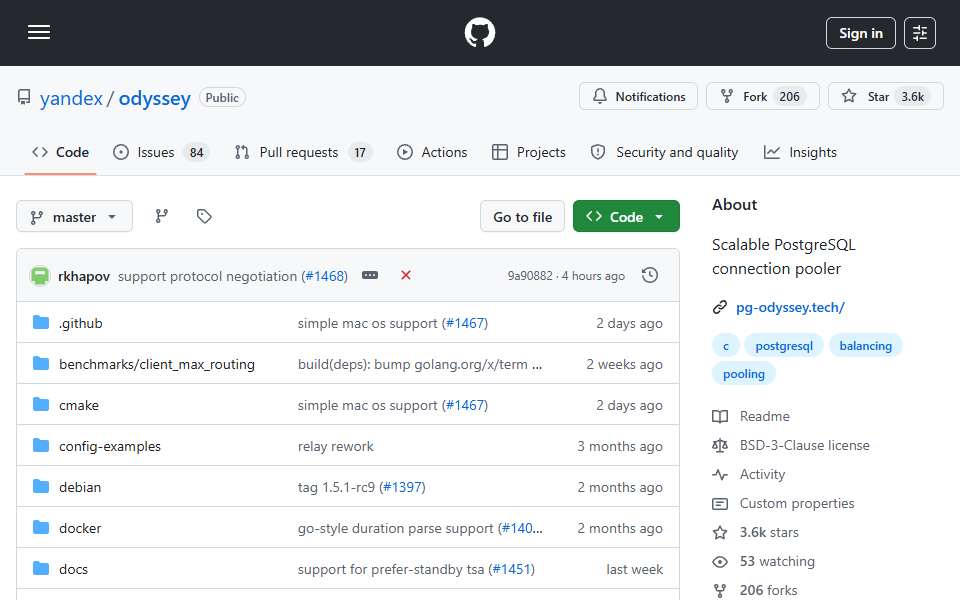Open the docker folder
Image resolution: width=960 pixels, height=600 pixels.
click(x=80, y=528)
